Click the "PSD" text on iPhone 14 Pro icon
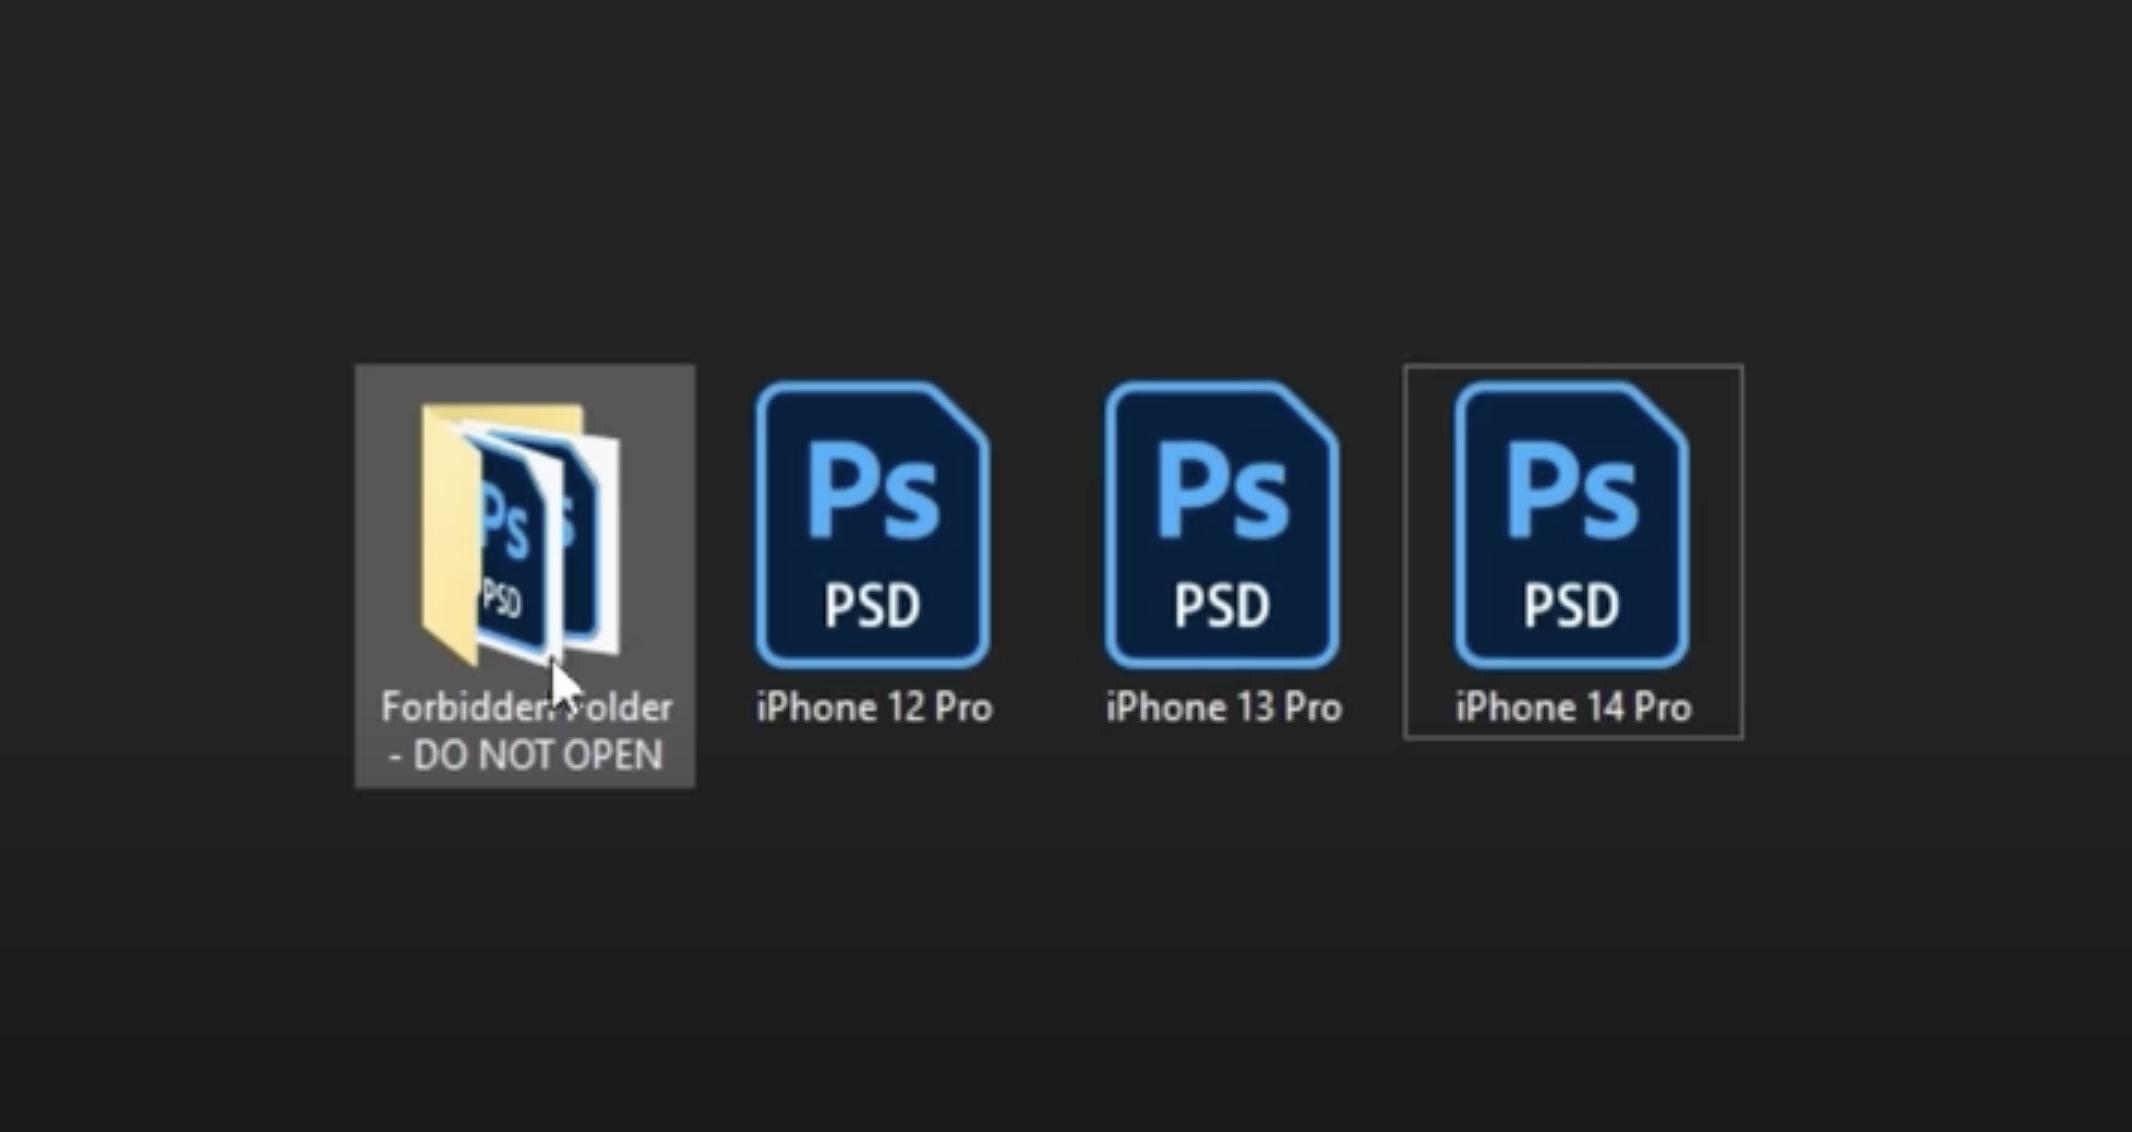The image size is (2132, 1132). click(1572, 605)
